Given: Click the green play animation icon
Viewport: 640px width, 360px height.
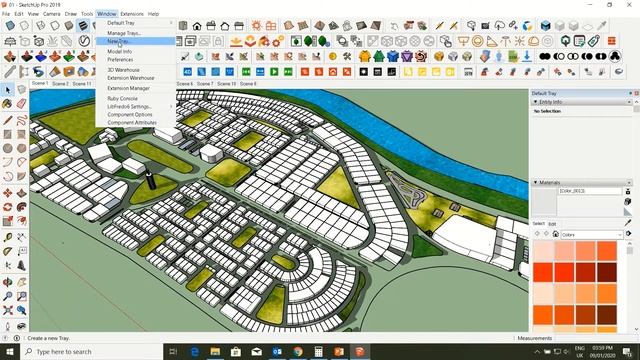Looking at the screenshot, I should click(274, 72).
